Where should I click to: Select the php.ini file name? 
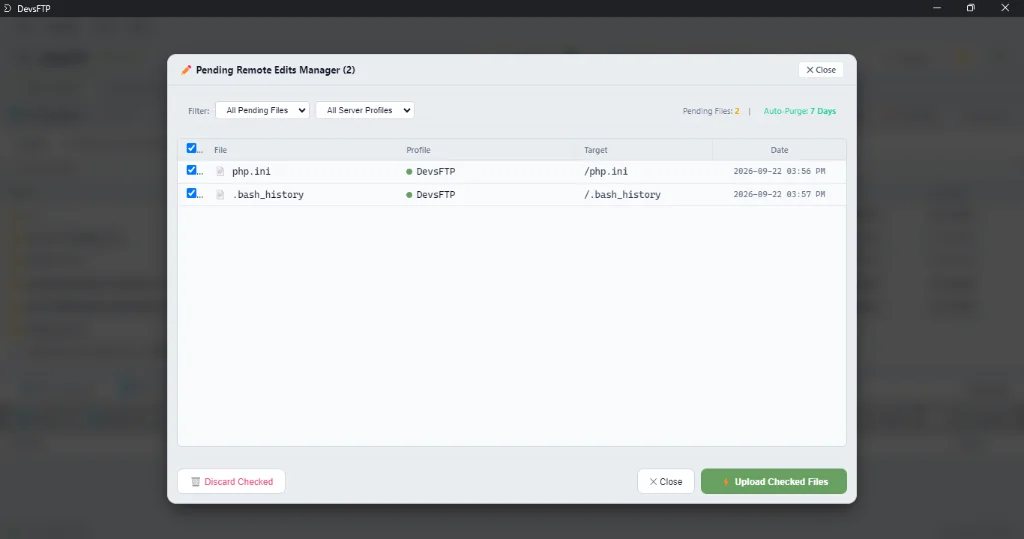pos(251,172)
